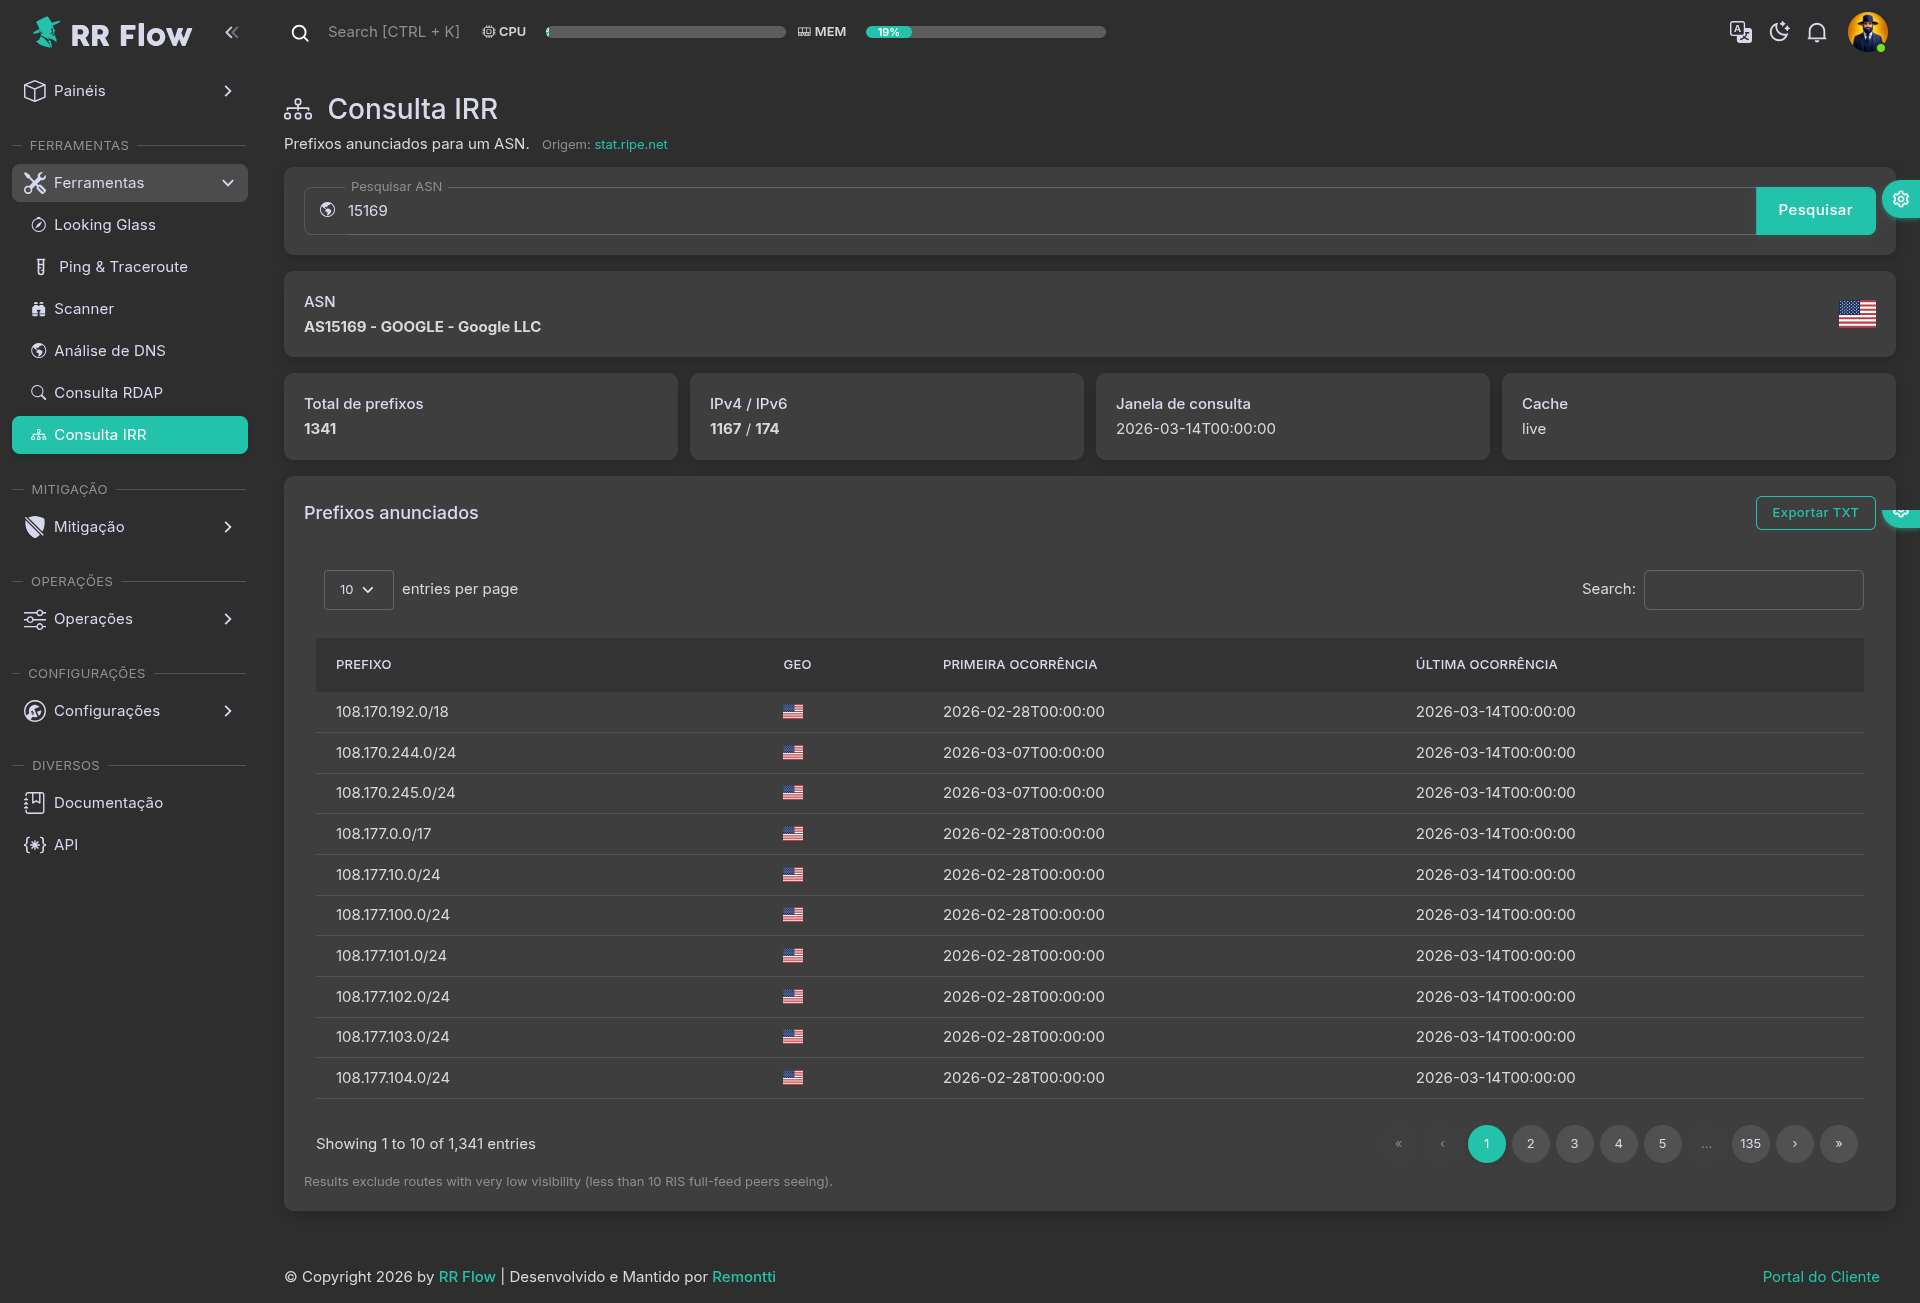Click the language translate icon
1920x1303 pixels.
(x=1740, y=32)
